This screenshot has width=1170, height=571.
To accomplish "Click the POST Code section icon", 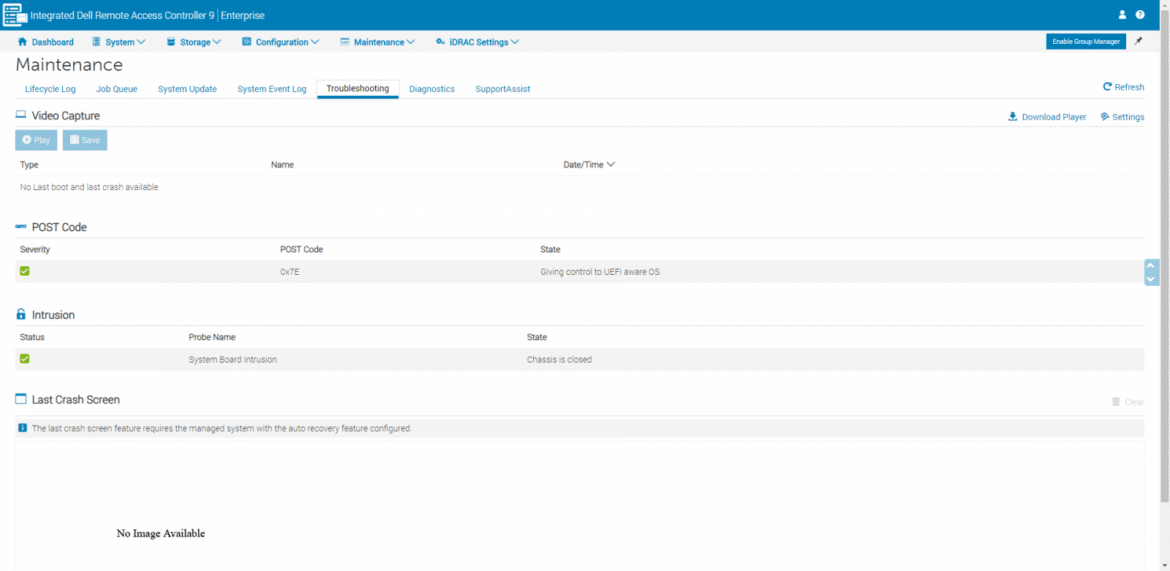I will pyautogui.click(x=21, y=226).
